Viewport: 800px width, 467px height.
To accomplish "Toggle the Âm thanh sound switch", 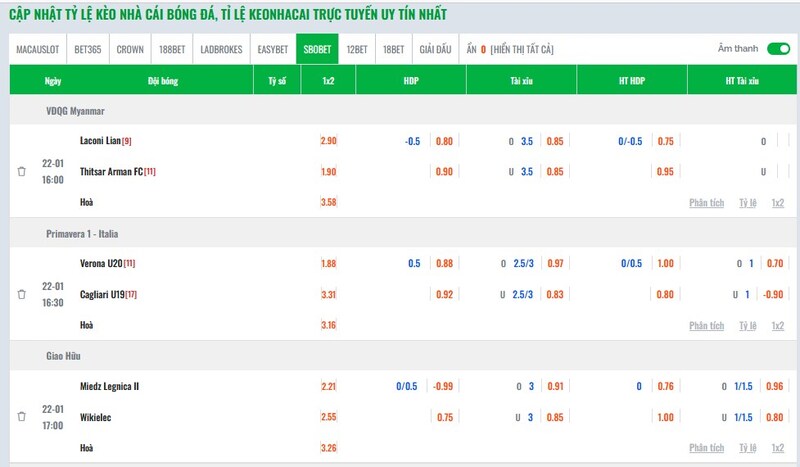I will (x=778, y=48).
